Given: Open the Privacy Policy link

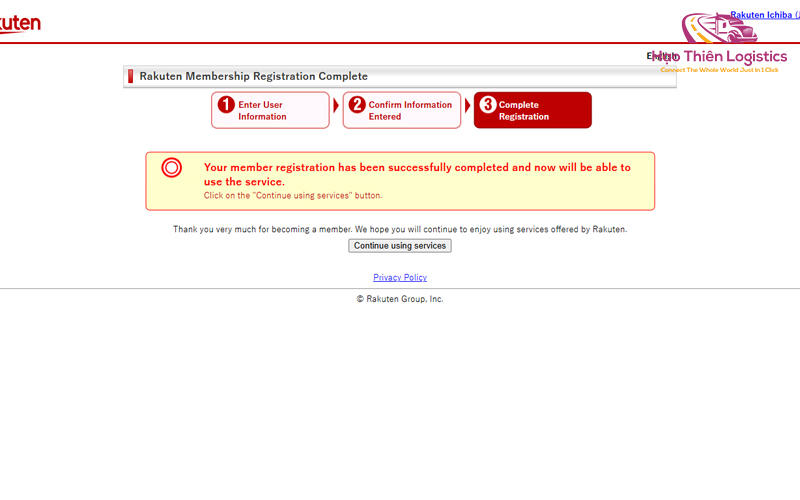Looking at the screenshot, I should pos(400,278).
